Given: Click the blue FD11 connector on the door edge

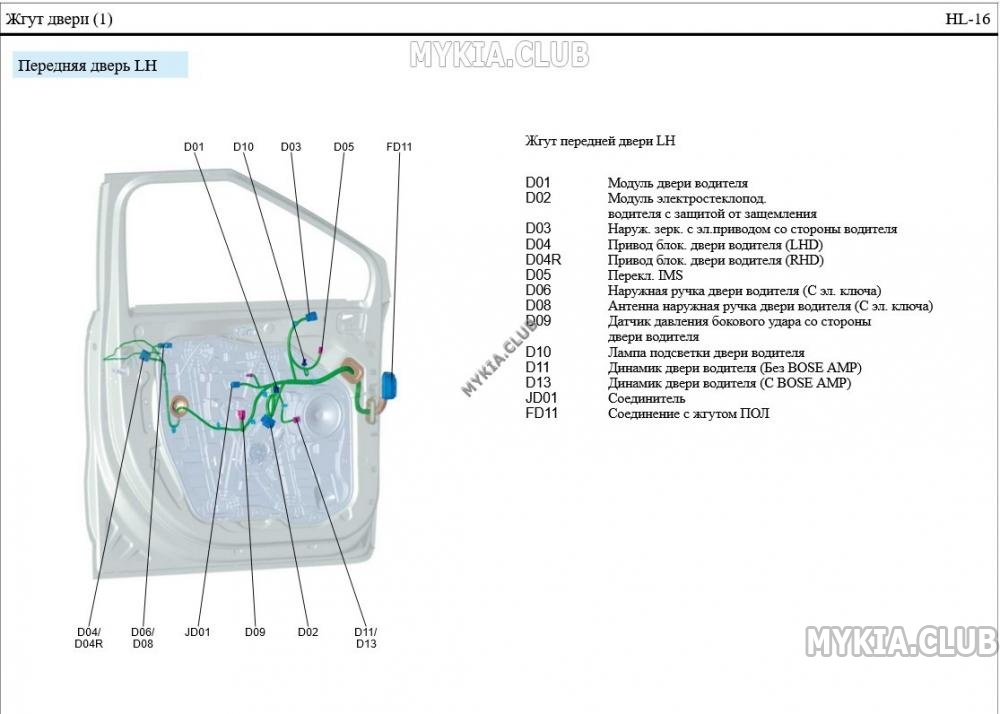Looking at the screenshot, I should tap(389, 386).
